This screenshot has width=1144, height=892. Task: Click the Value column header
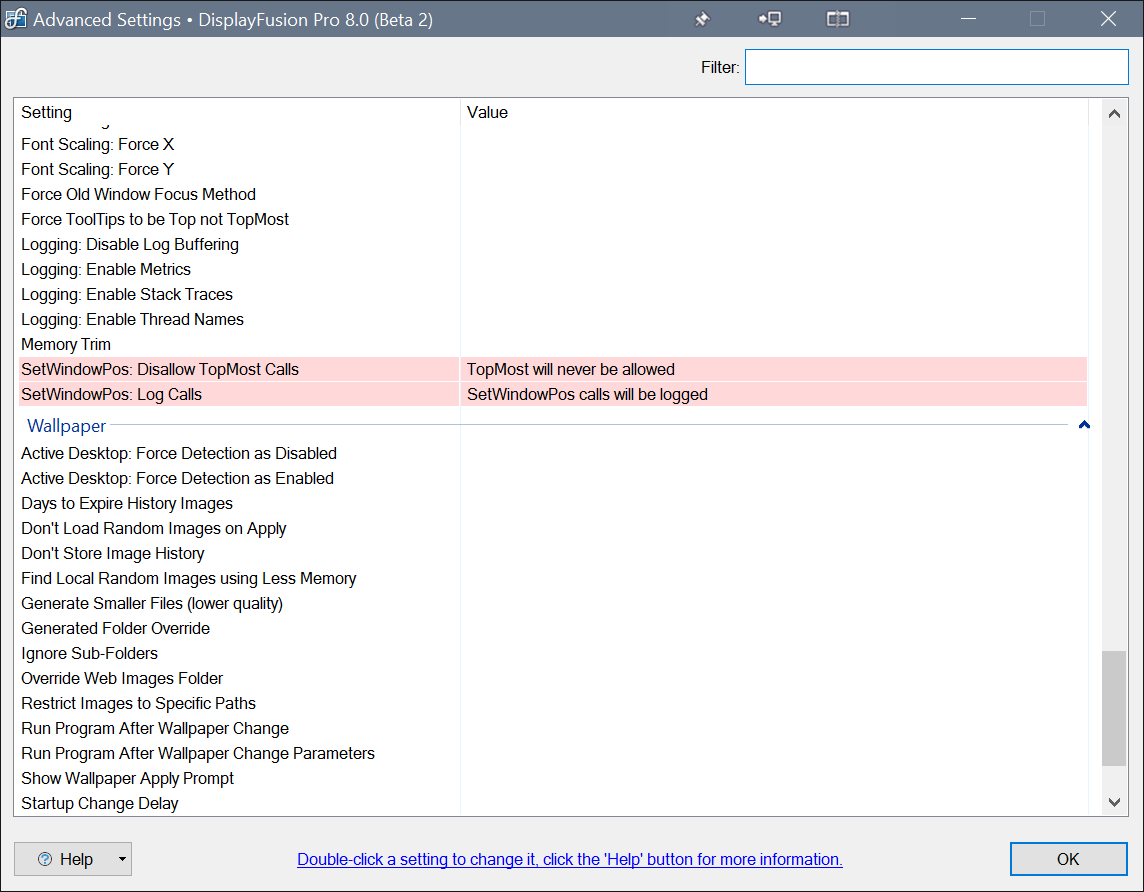coord(487,112)
